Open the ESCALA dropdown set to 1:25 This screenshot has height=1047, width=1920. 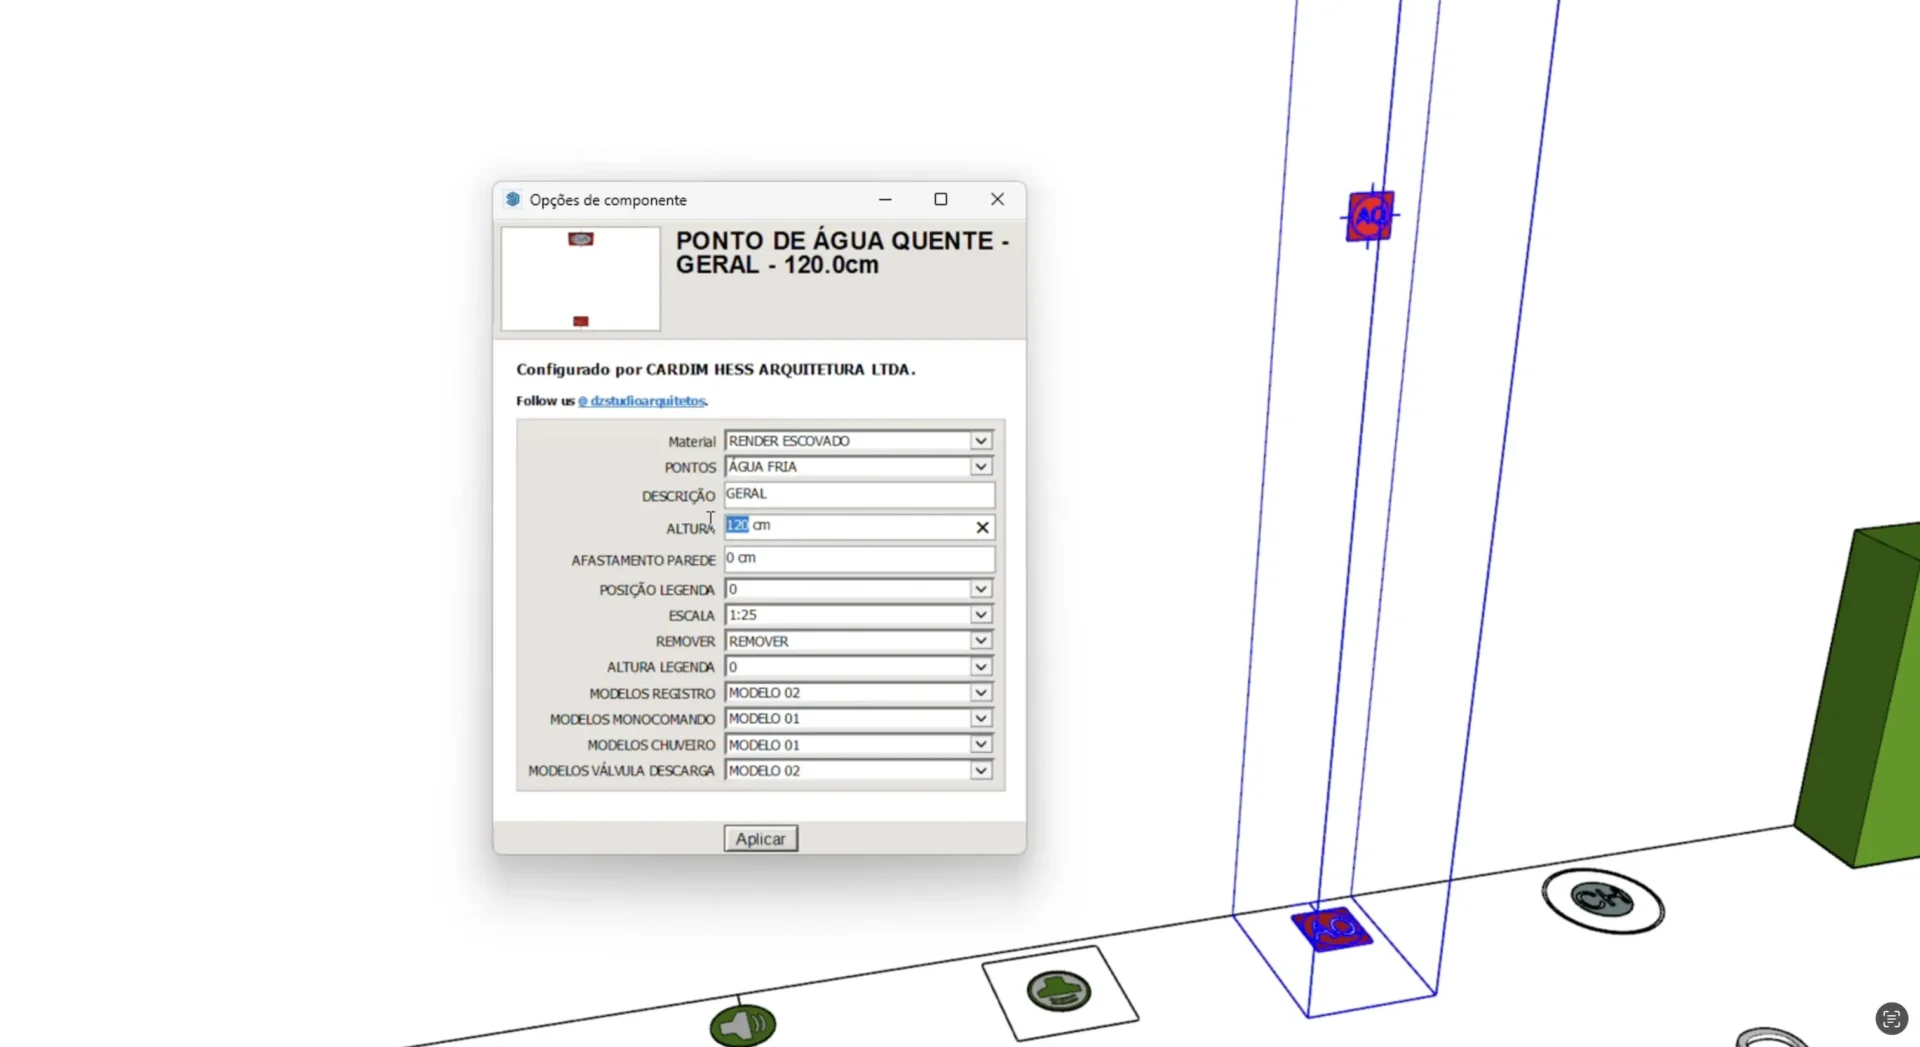[980, 615]
